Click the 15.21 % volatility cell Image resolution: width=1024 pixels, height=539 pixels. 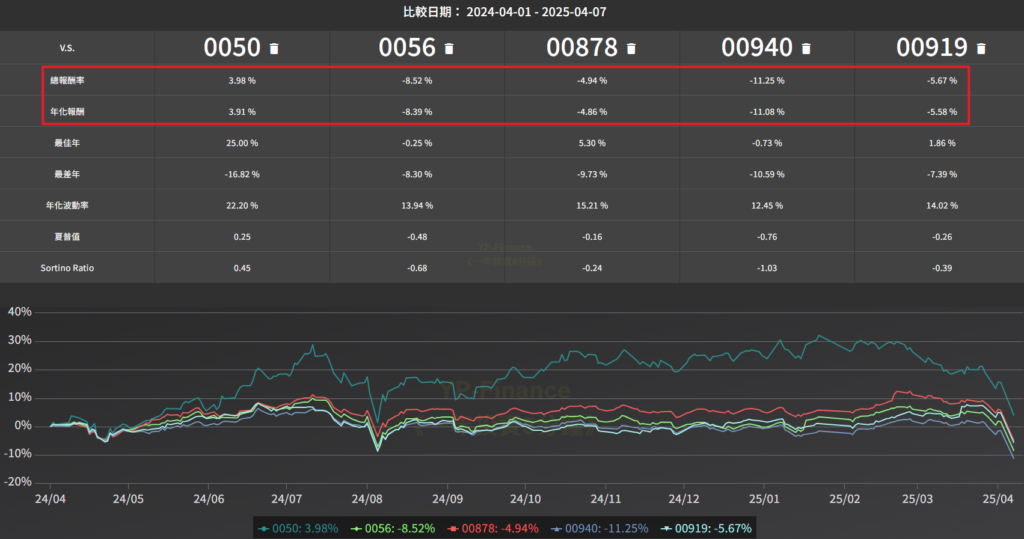[592, 206]
